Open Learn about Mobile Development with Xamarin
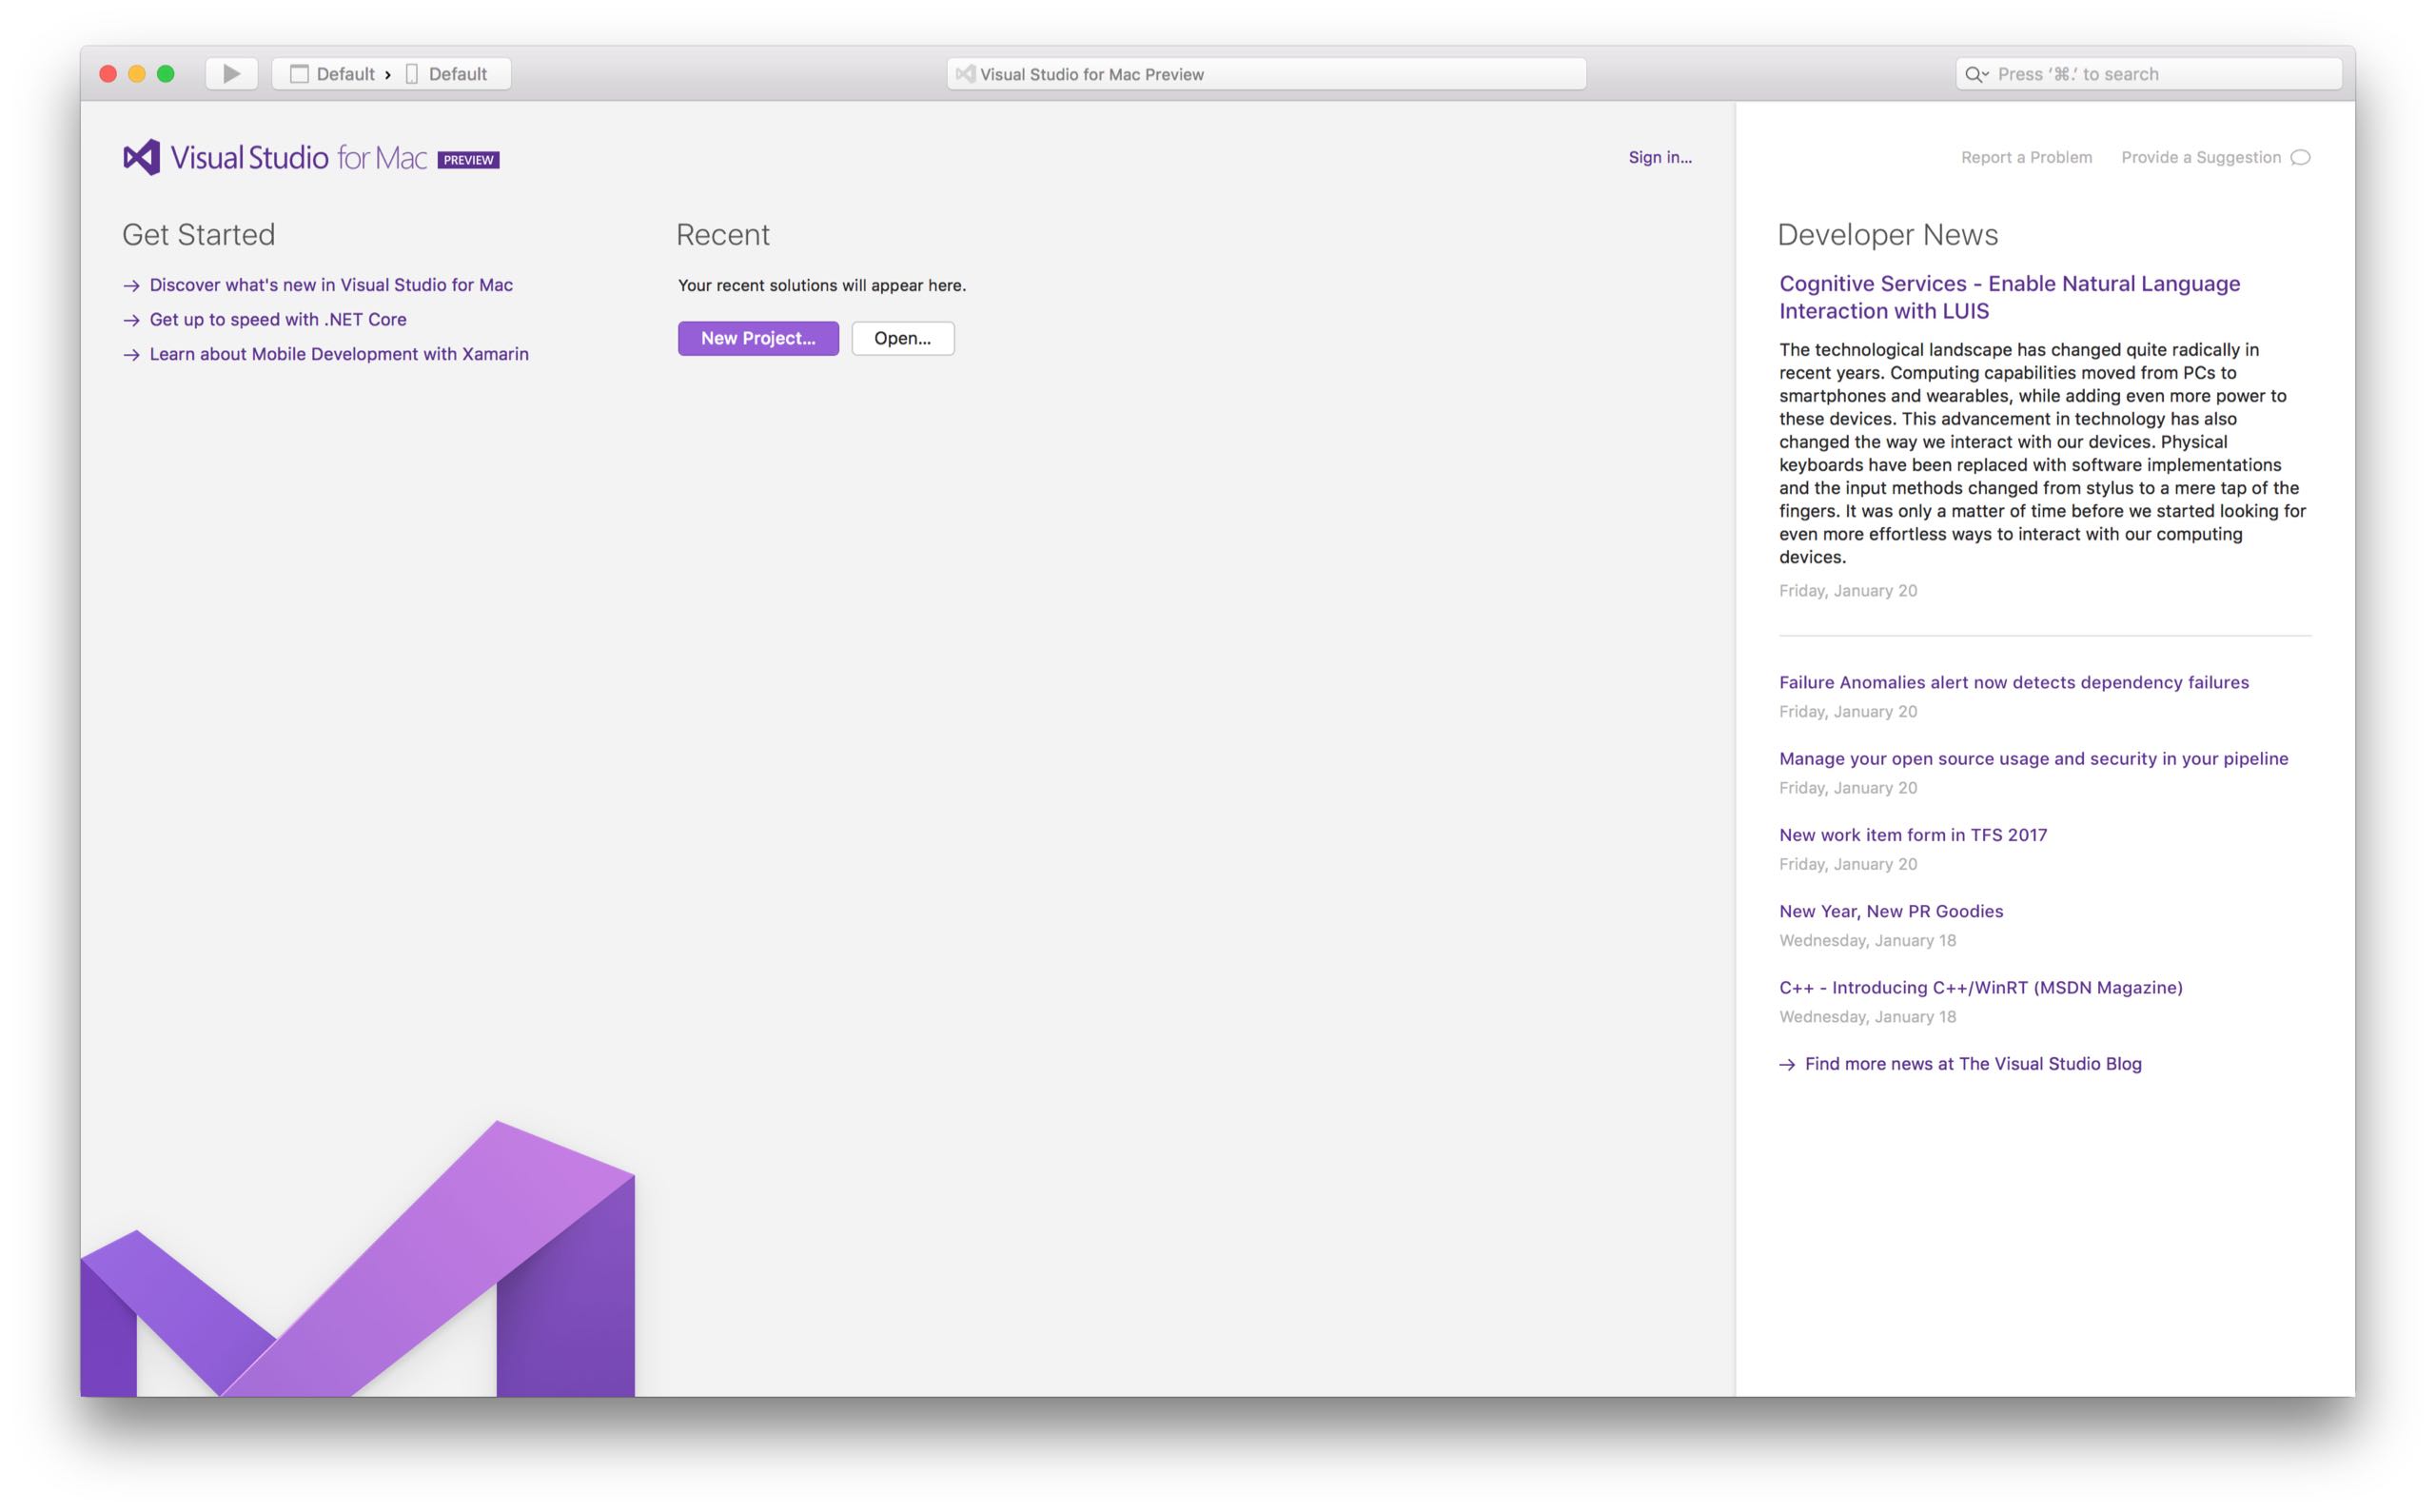2436x1512 pixels. [339, 354]
